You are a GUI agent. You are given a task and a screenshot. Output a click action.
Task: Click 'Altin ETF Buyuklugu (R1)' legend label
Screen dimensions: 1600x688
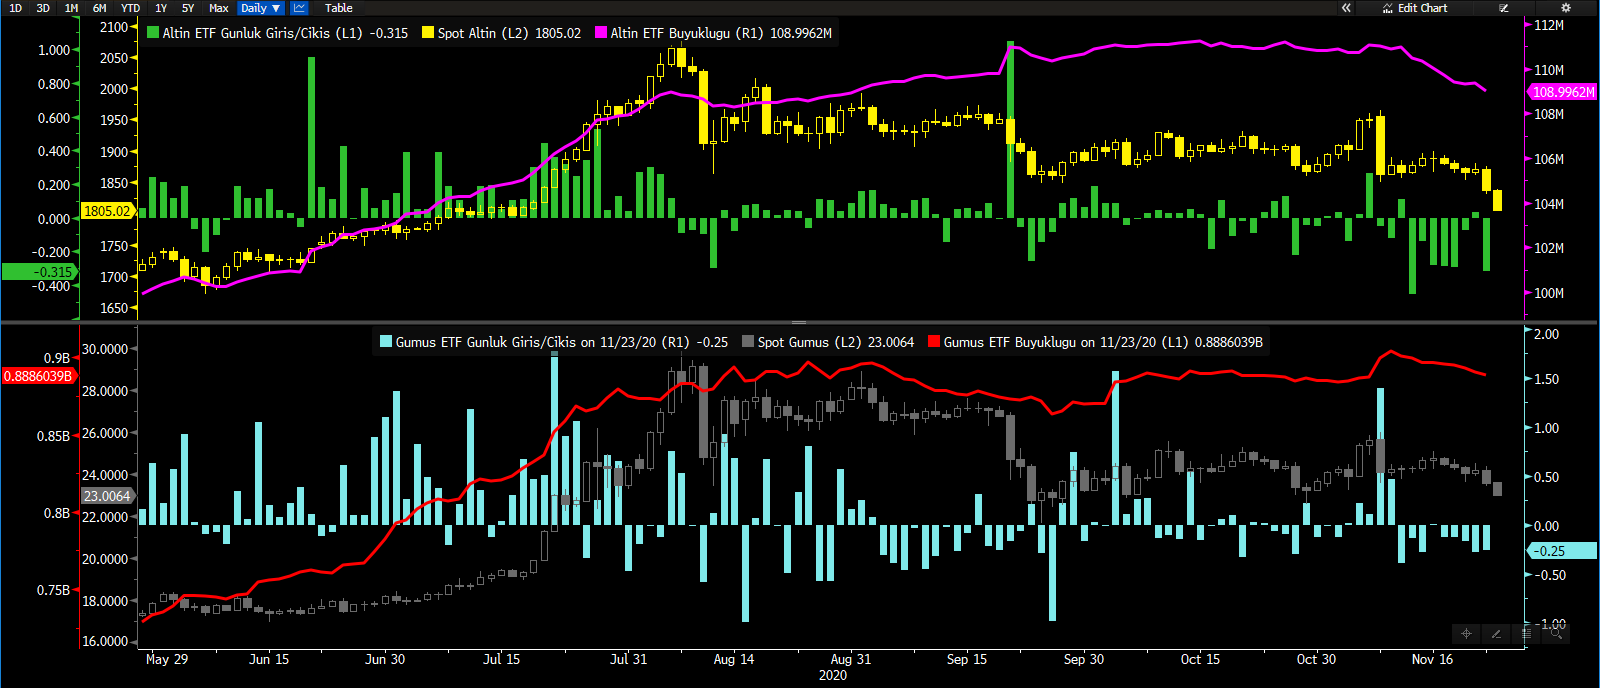point(687,33)
